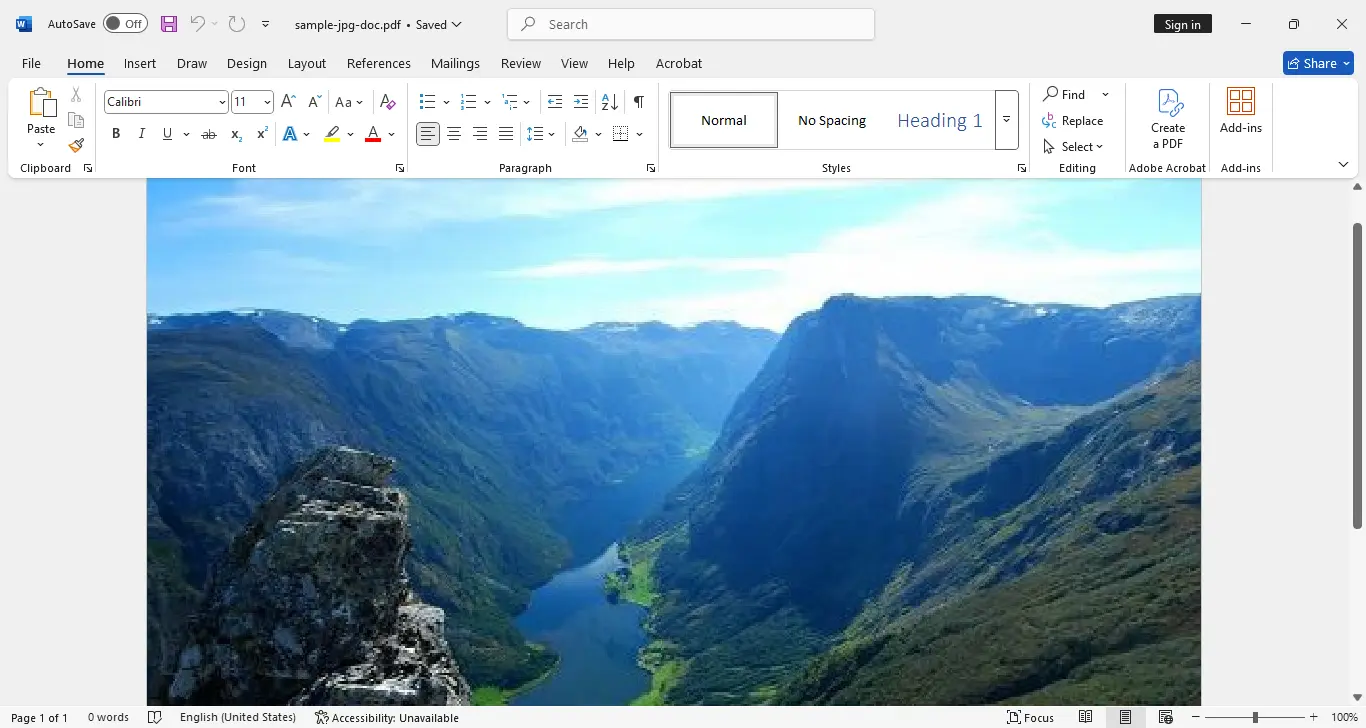Align text to the right
The width and height of the screenshot is (1366, 728).
pos(480,134)
